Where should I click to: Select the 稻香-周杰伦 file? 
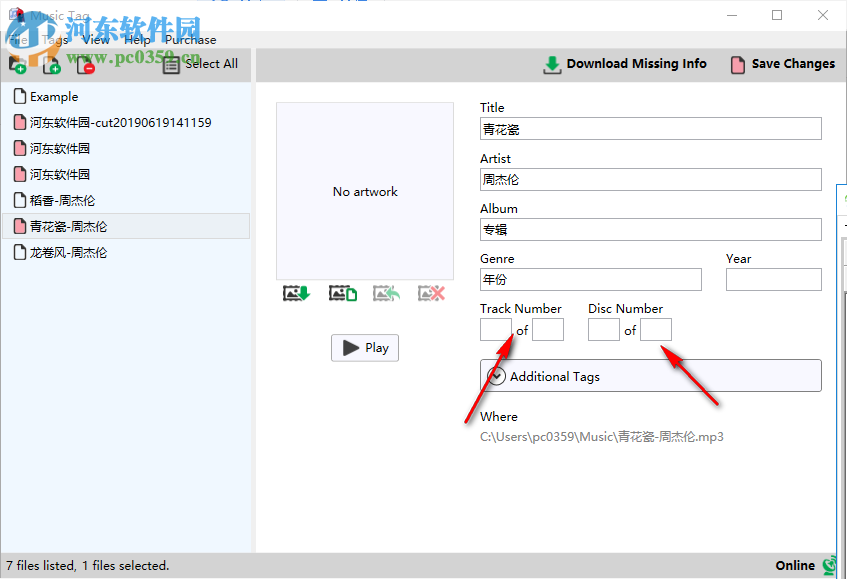pos(126,200)
